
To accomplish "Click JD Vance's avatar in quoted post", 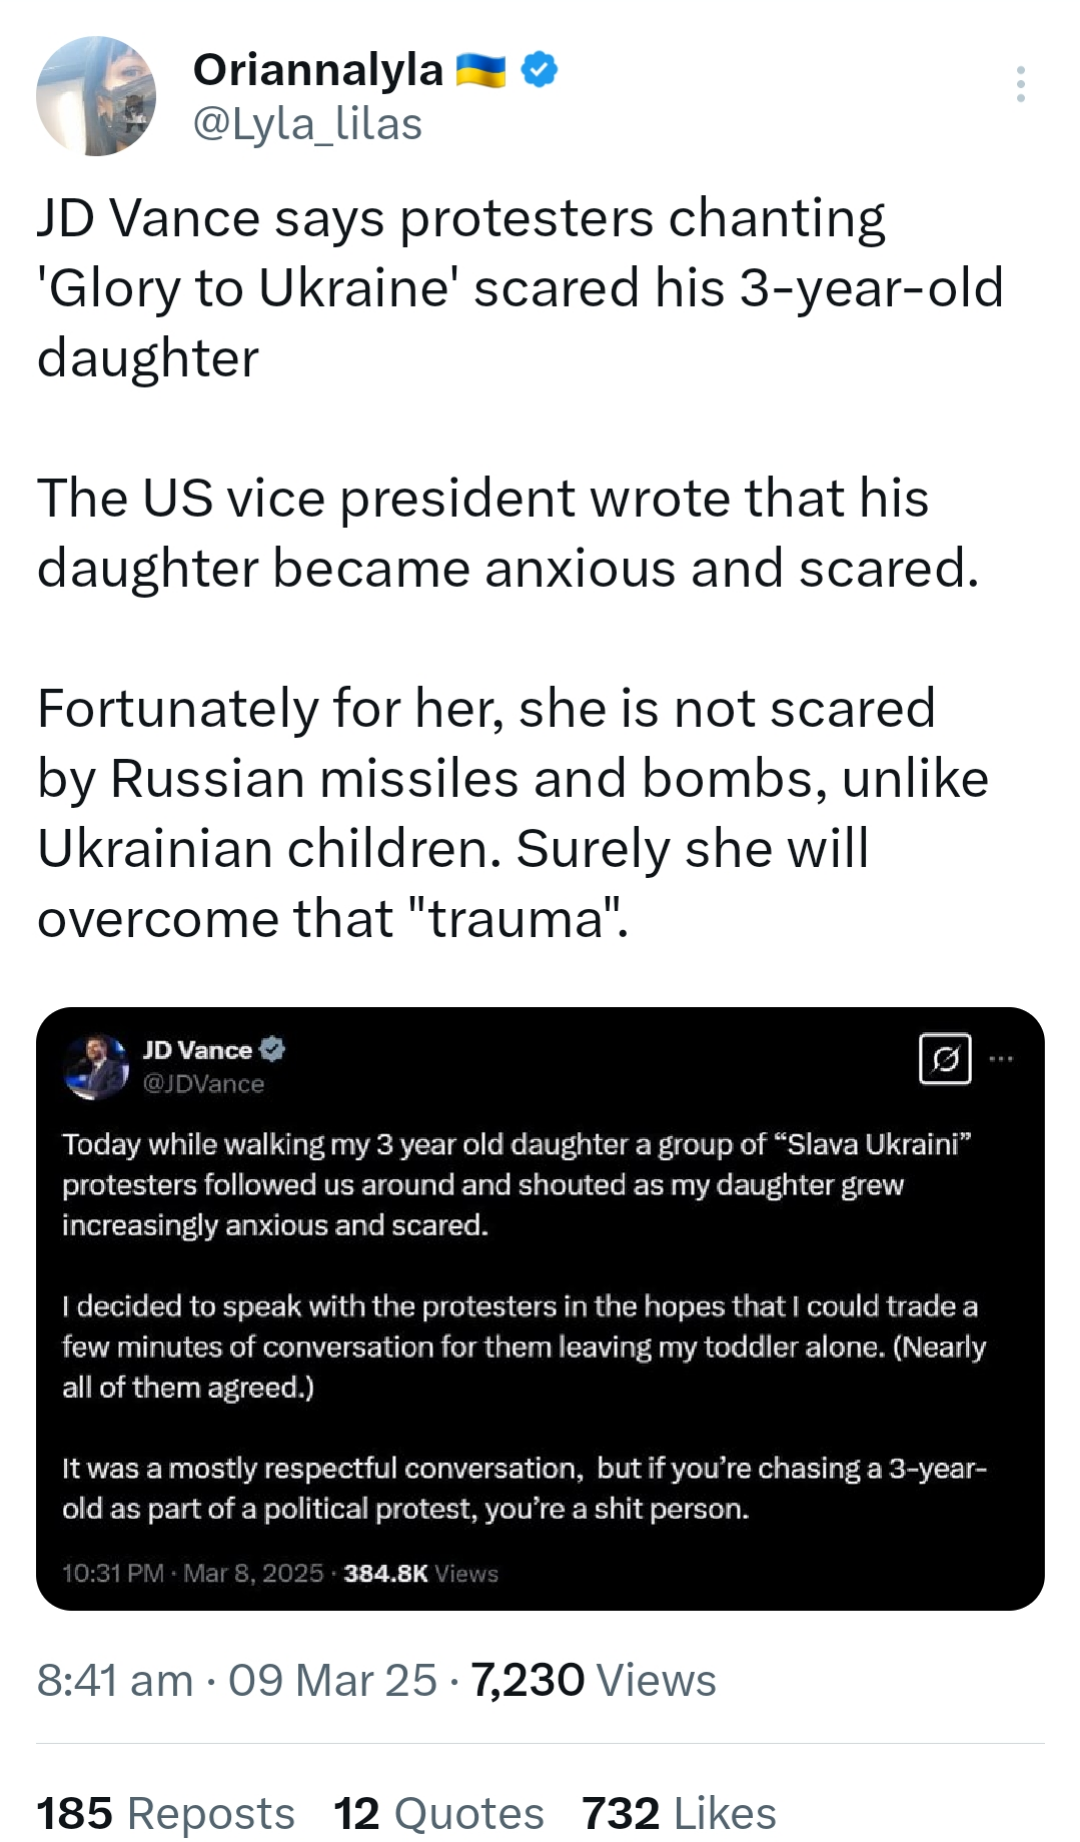I will (96, 1066).
